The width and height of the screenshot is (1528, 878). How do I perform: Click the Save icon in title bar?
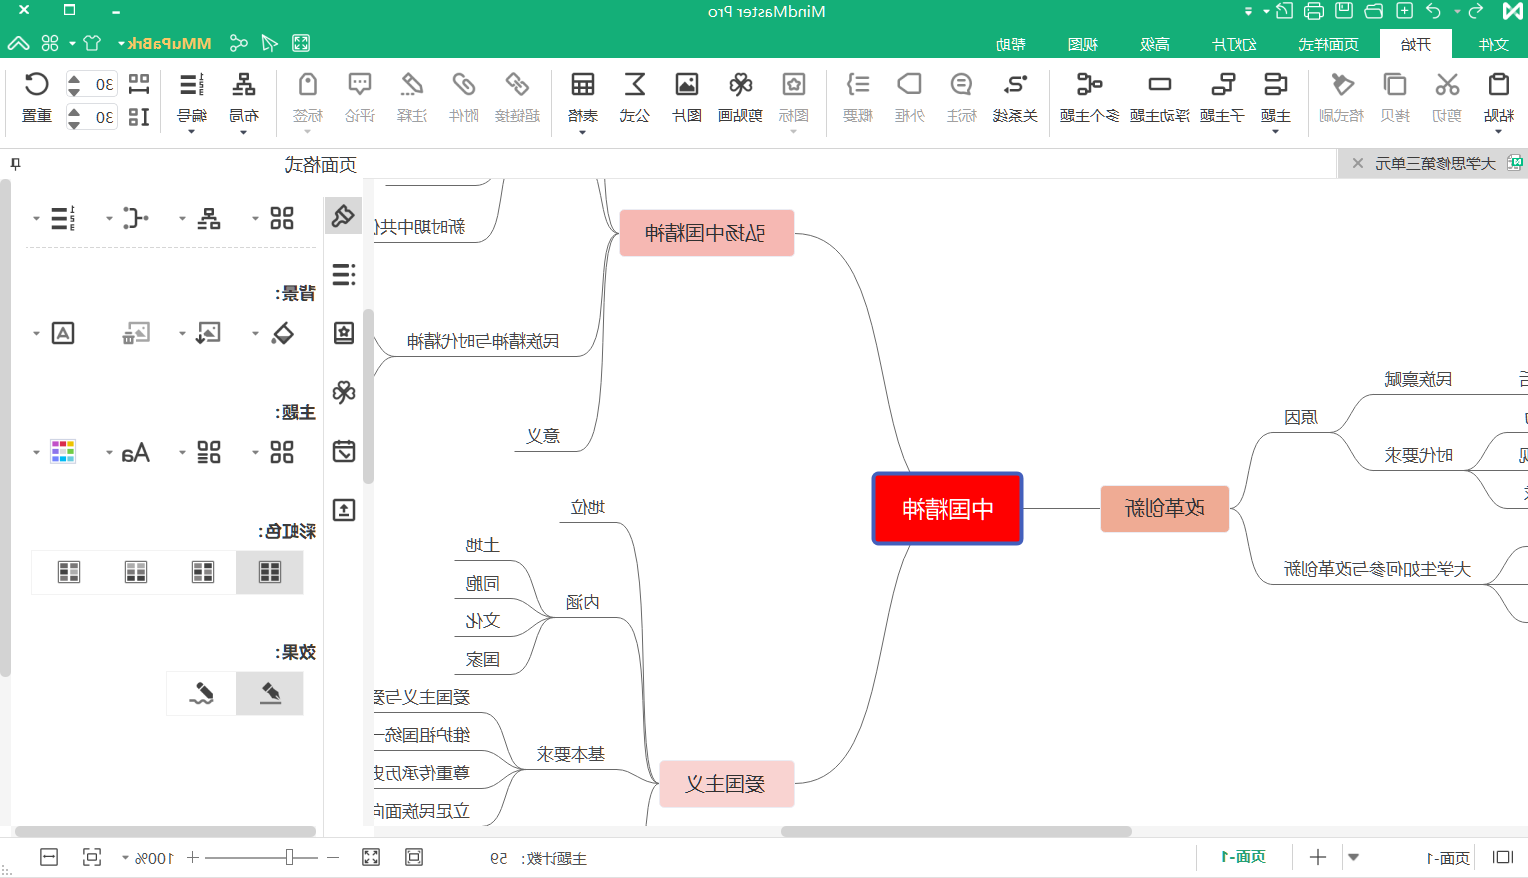click(x=1344, y=11)
